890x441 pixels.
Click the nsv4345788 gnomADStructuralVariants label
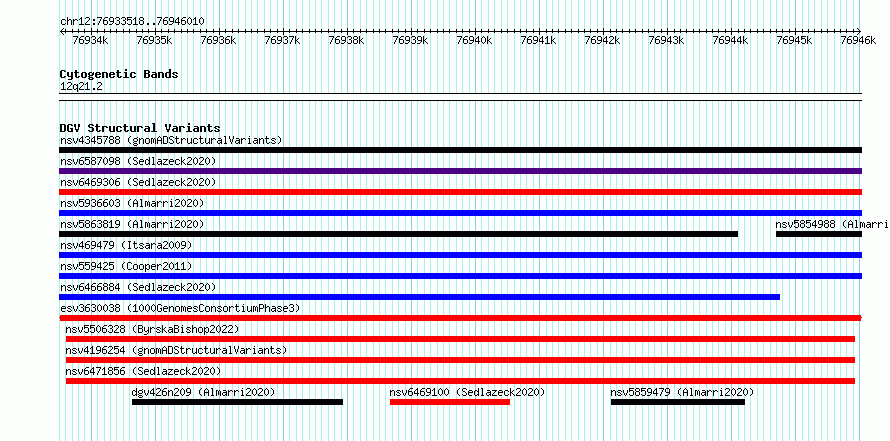point(171,140)
